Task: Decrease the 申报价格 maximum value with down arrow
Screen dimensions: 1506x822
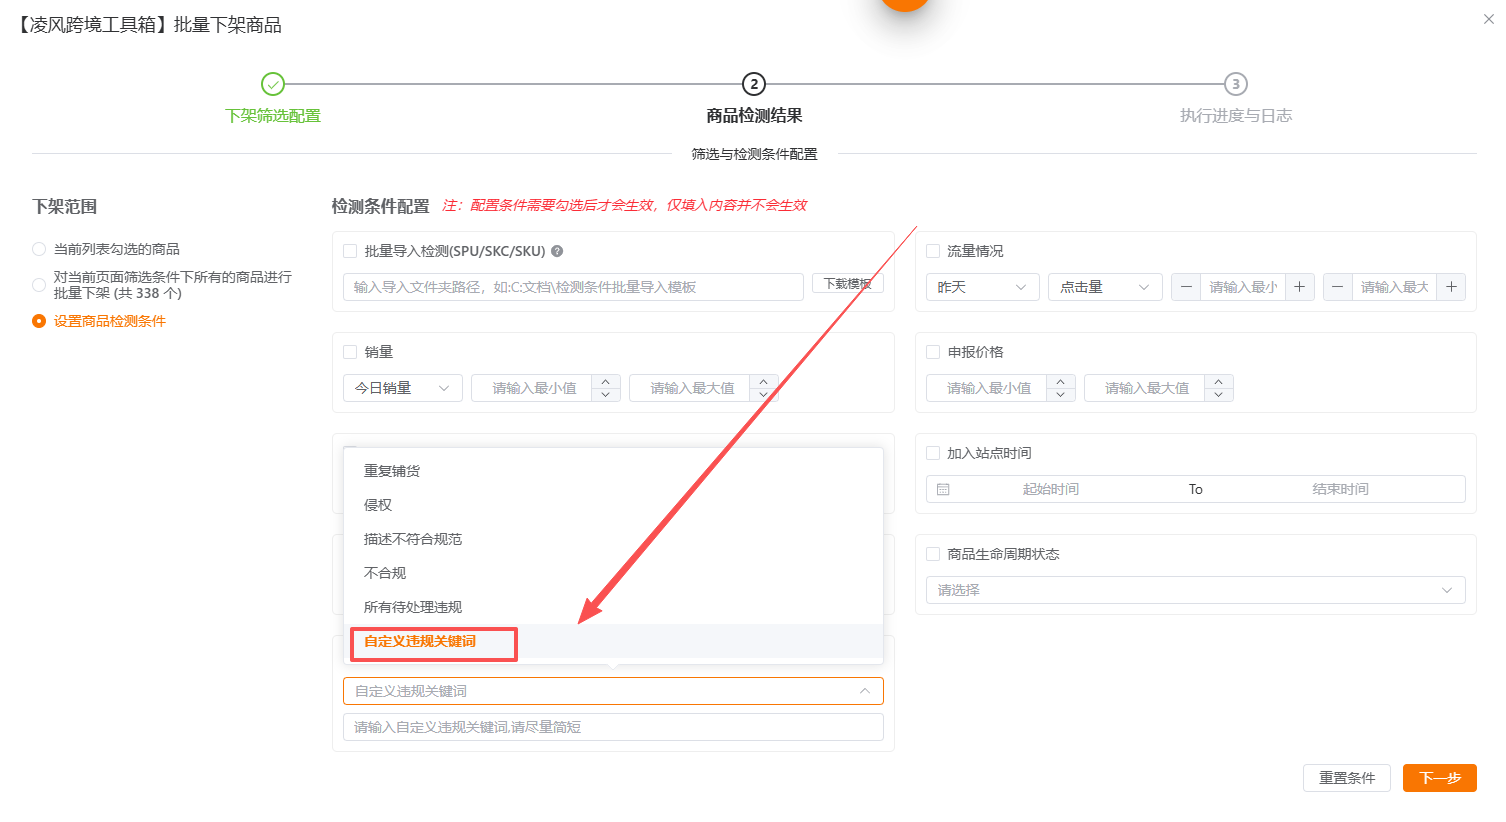Action: pos(1219,394)
